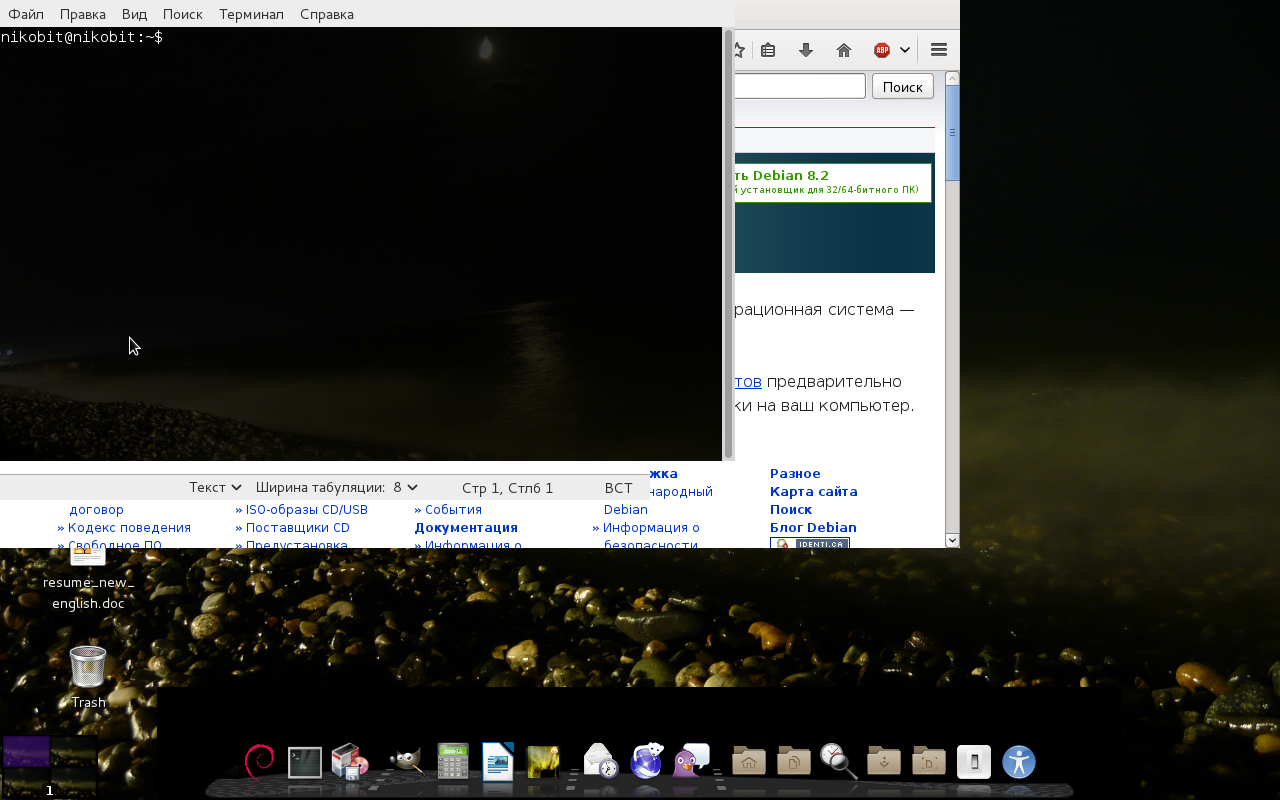The height and width of the screenshot is (800, 1280).
Task: Open the События link
Action: coord(453,509)
